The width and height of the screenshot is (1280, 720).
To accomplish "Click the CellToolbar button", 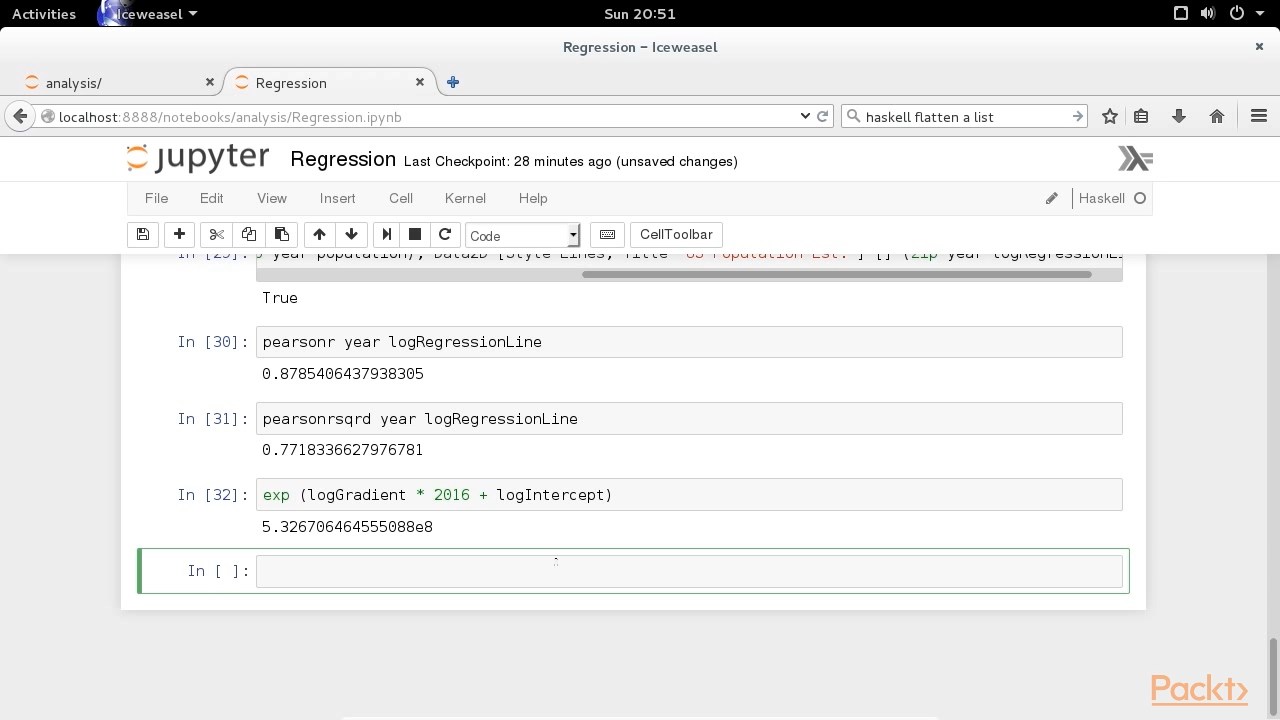I will [x=676, y=234].
